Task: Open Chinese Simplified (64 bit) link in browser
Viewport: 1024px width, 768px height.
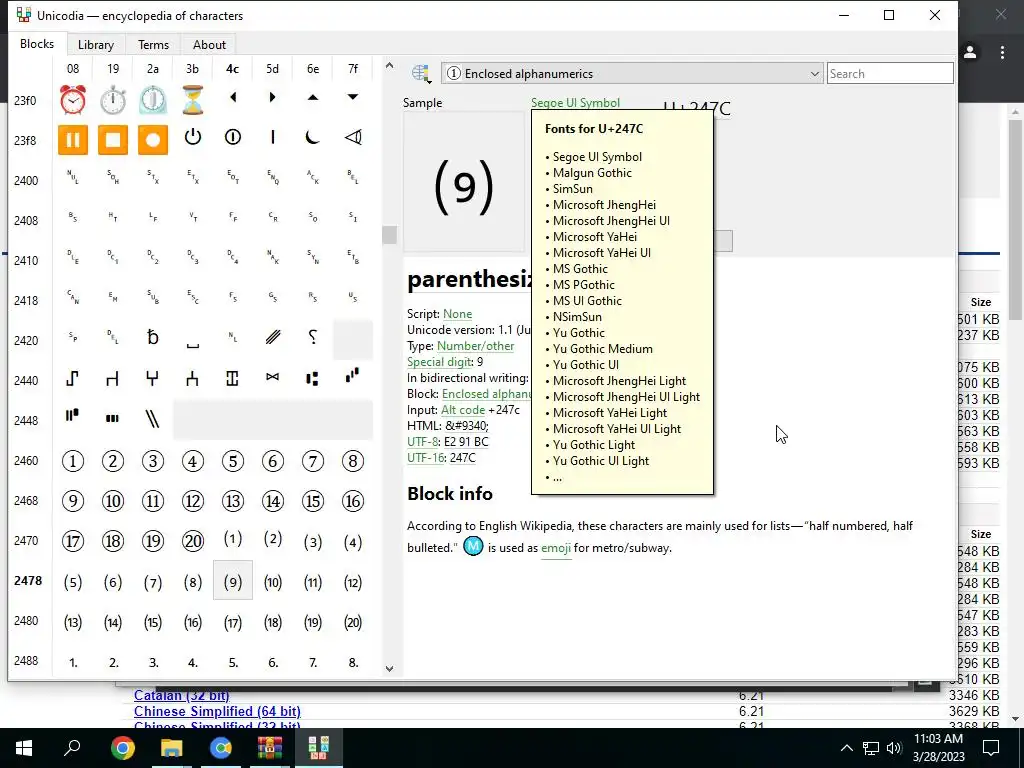Action: 217,711
